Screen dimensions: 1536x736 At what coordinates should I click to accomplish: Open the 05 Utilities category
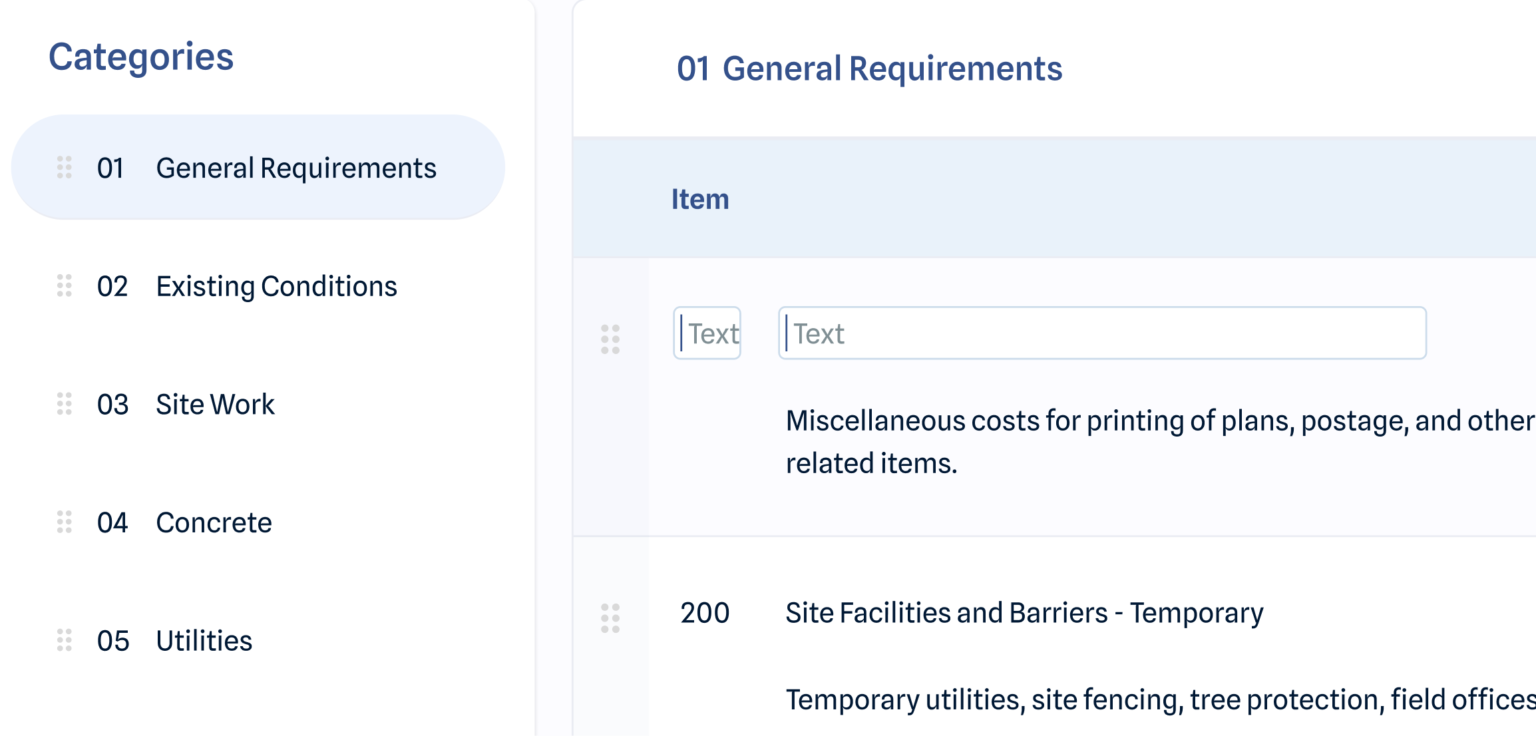pos(204,640)
